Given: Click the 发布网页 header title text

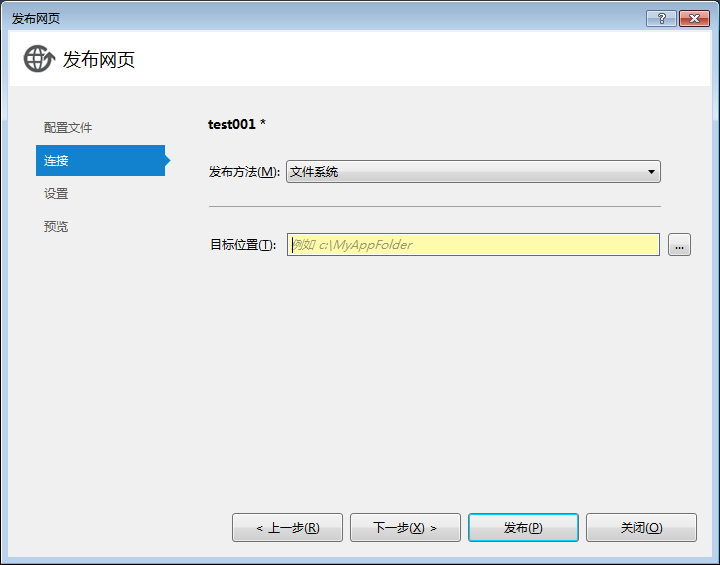Looking at the screenshot, I should pyautogui.click(x=99, y=60).
